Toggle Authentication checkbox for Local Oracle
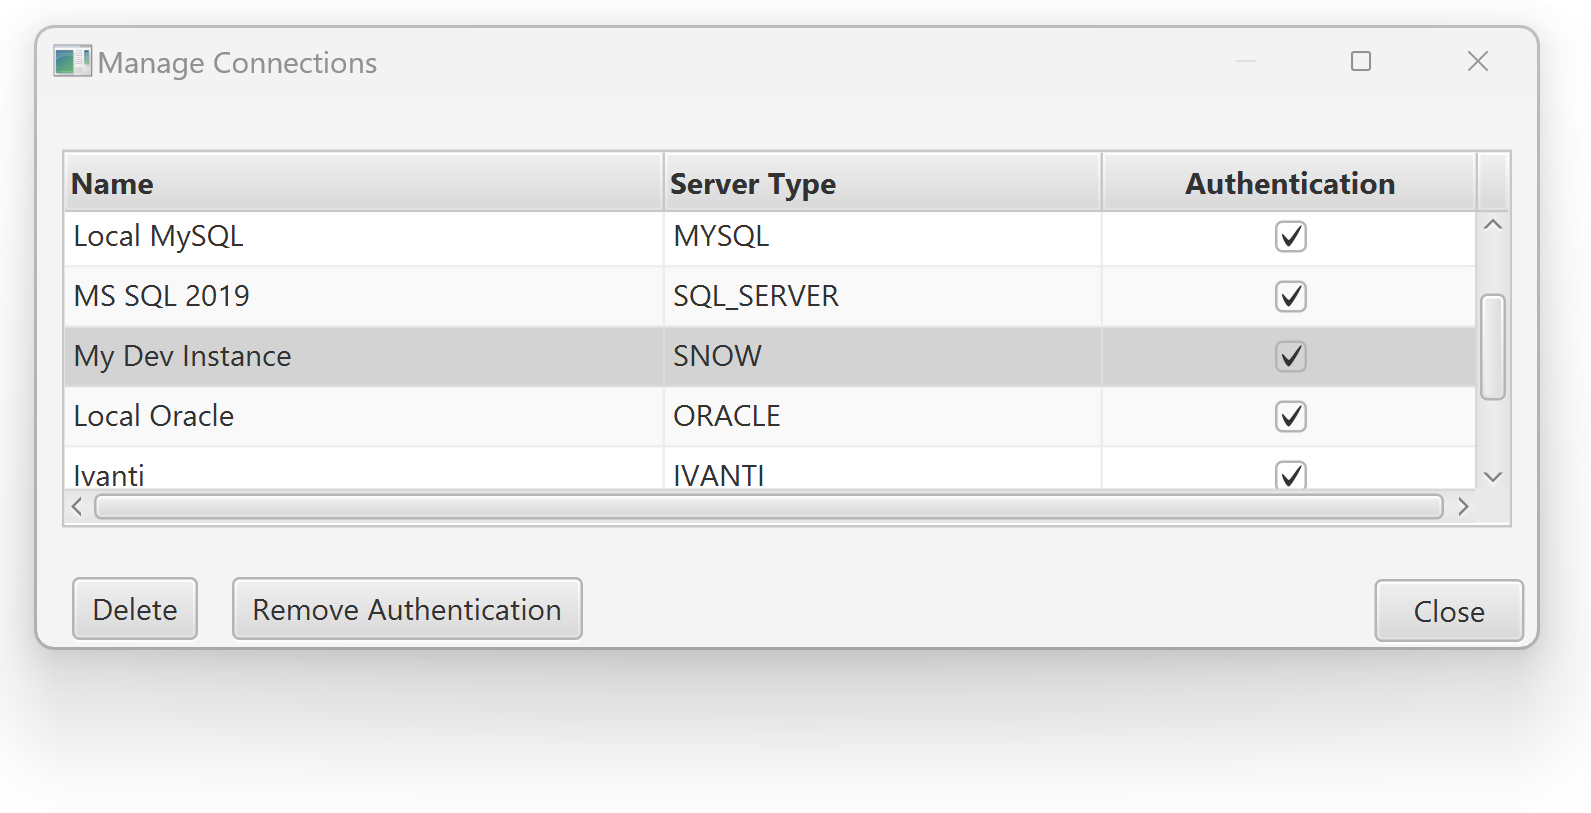 [1291, 417]
